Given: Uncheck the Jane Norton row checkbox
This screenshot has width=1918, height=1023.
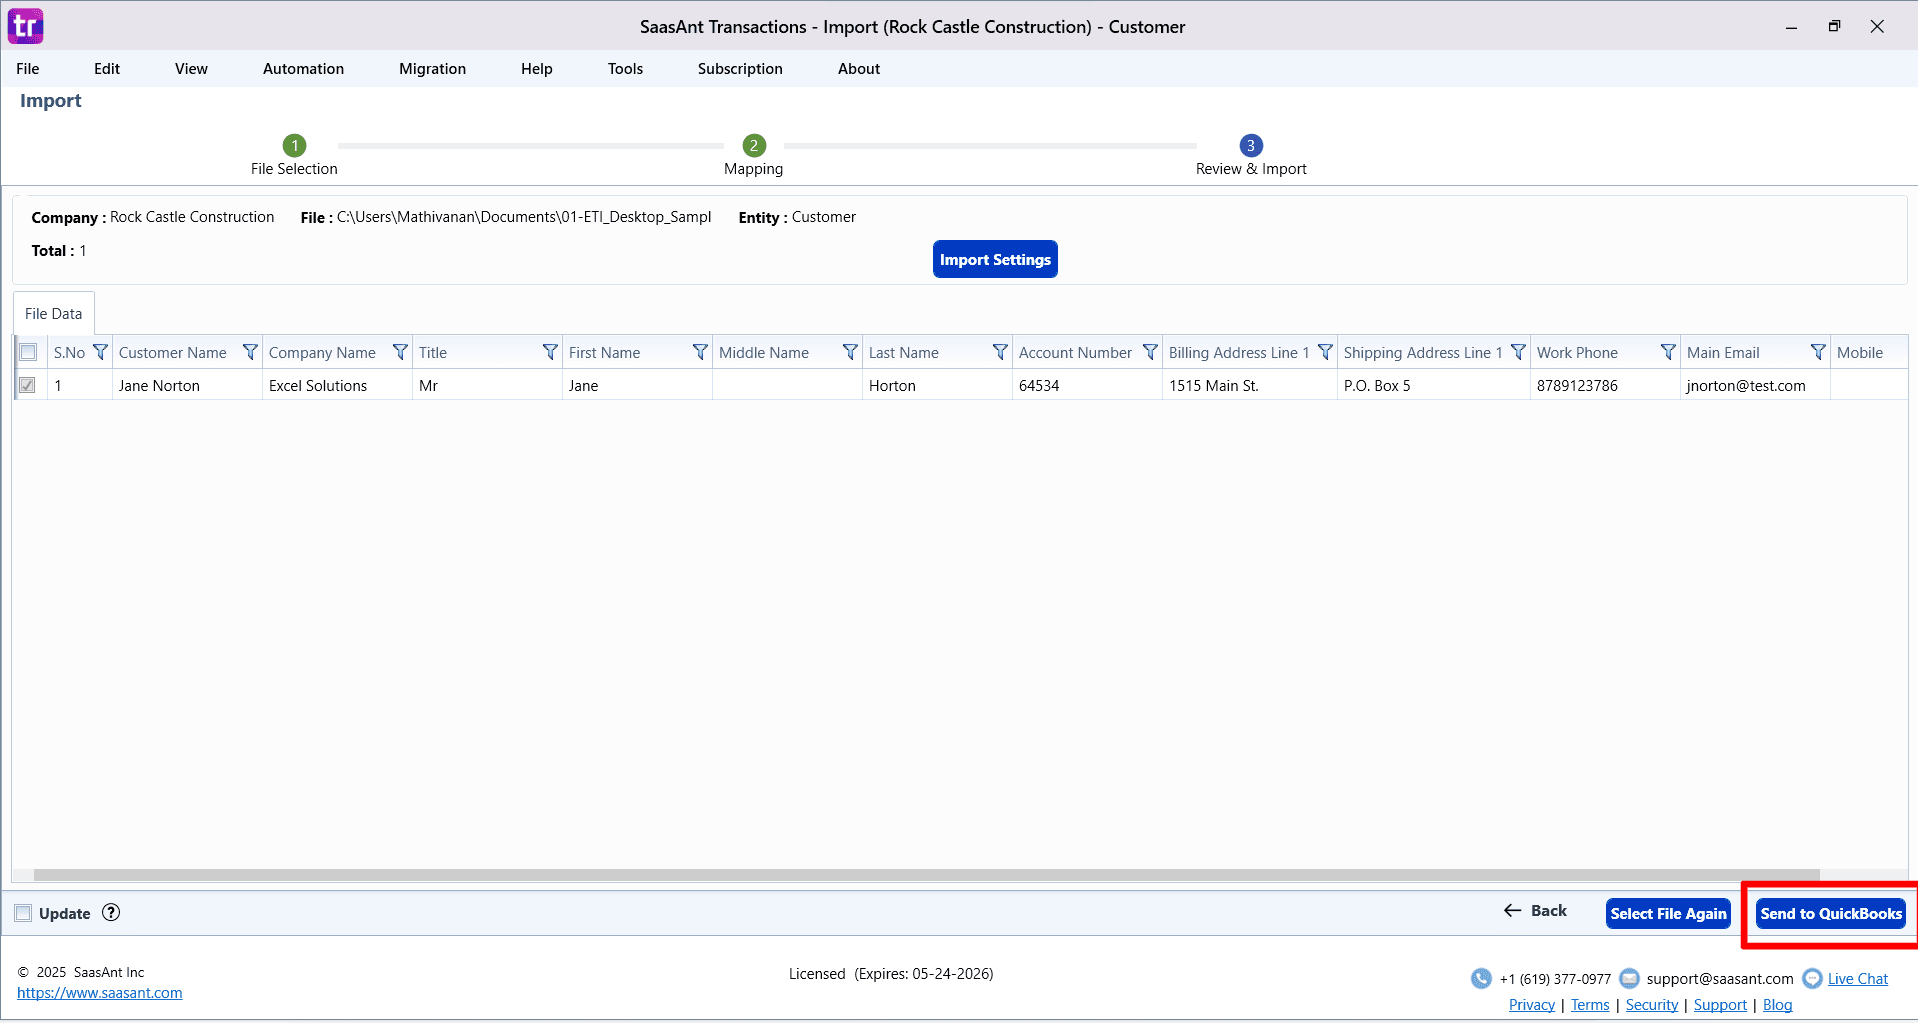Looking at the screenshot, I should point(28,385).
